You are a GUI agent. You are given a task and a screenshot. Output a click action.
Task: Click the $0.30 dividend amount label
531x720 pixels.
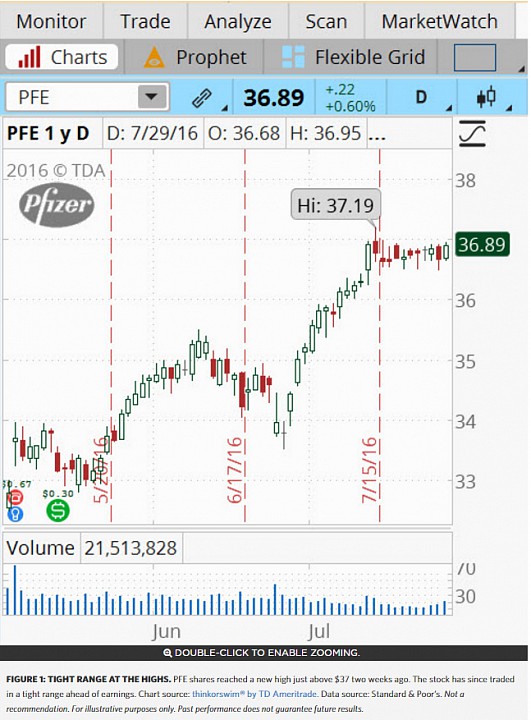click(x=58, y=493)
